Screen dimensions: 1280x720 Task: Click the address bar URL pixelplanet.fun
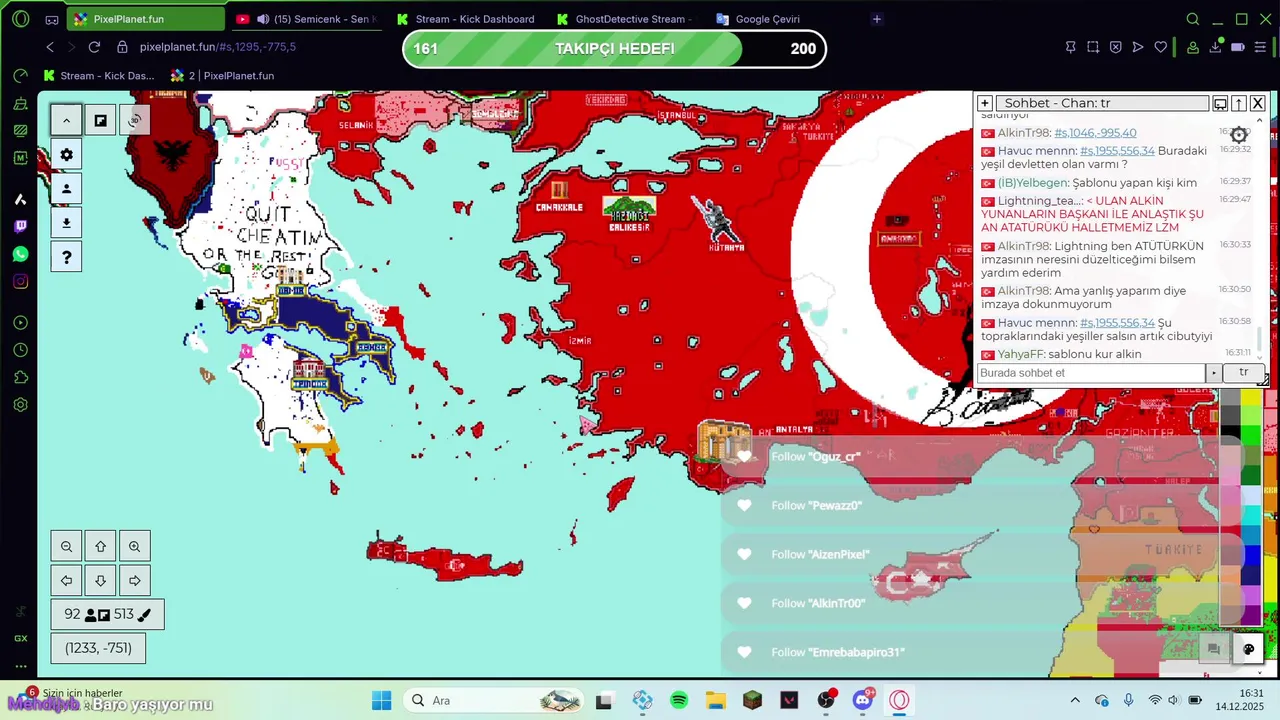click(x=218, y=47)
